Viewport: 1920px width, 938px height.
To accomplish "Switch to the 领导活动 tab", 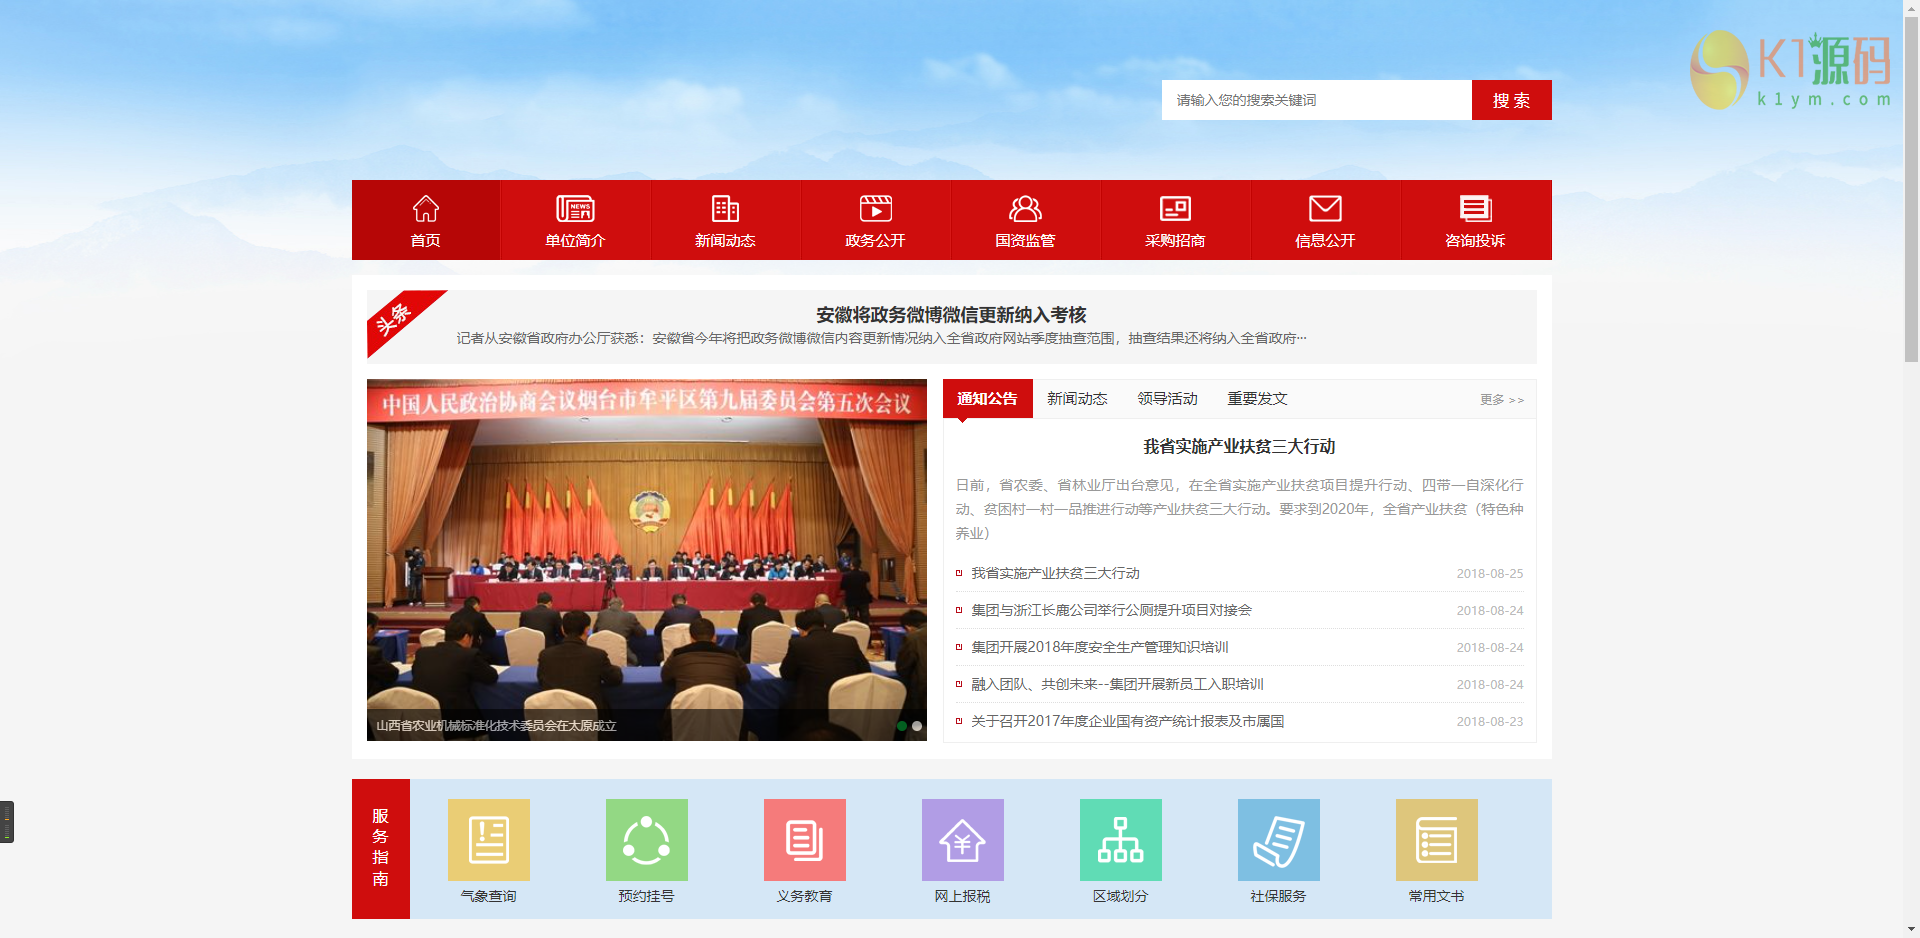I will pyautogui.click(x=1167, y=398).
